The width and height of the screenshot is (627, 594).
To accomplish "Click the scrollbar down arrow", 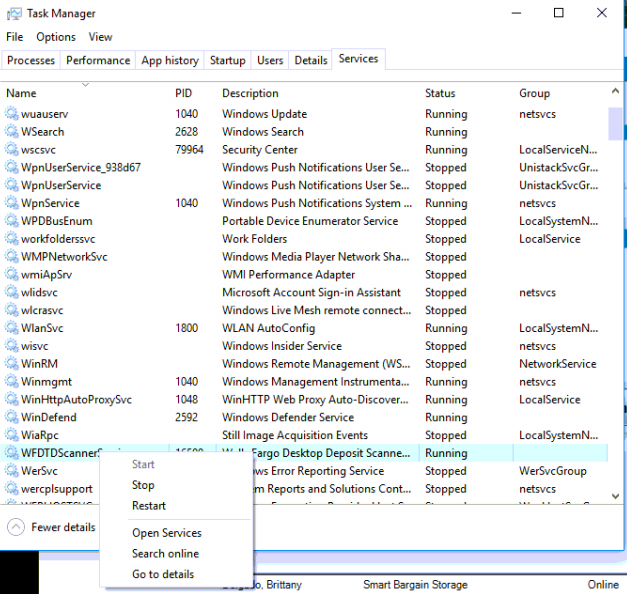I will (x=615, y=495).
